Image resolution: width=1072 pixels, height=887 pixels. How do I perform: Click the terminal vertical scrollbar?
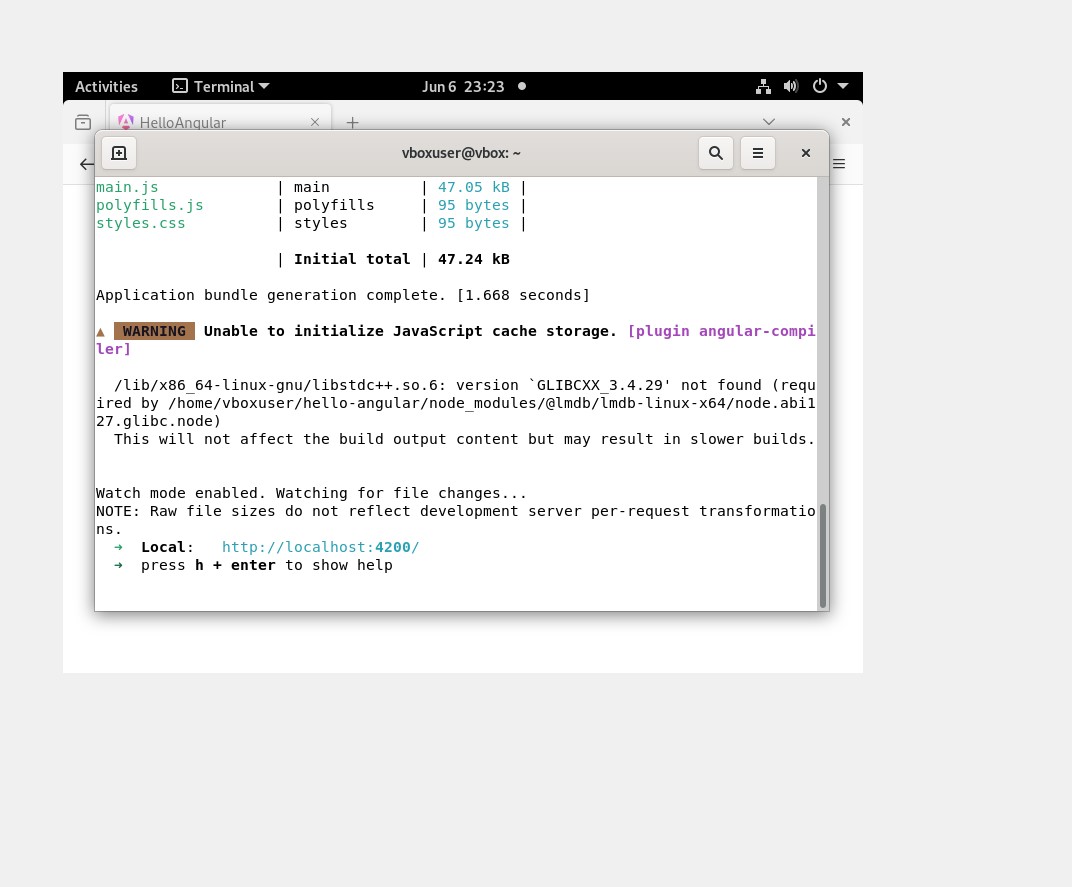click(823, 555)
